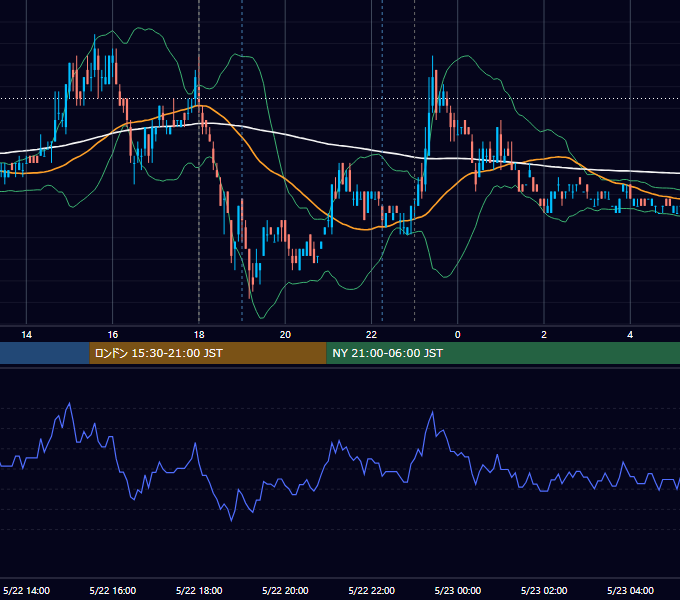Click the 4 hour label on price chart

(x=630, y=335)
